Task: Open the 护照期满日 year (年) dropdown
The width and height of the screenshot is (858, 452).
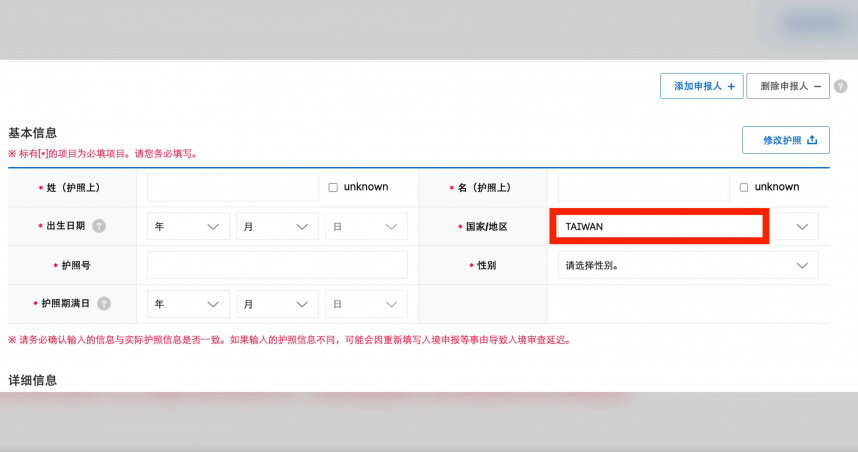Action: pos(188,304)
